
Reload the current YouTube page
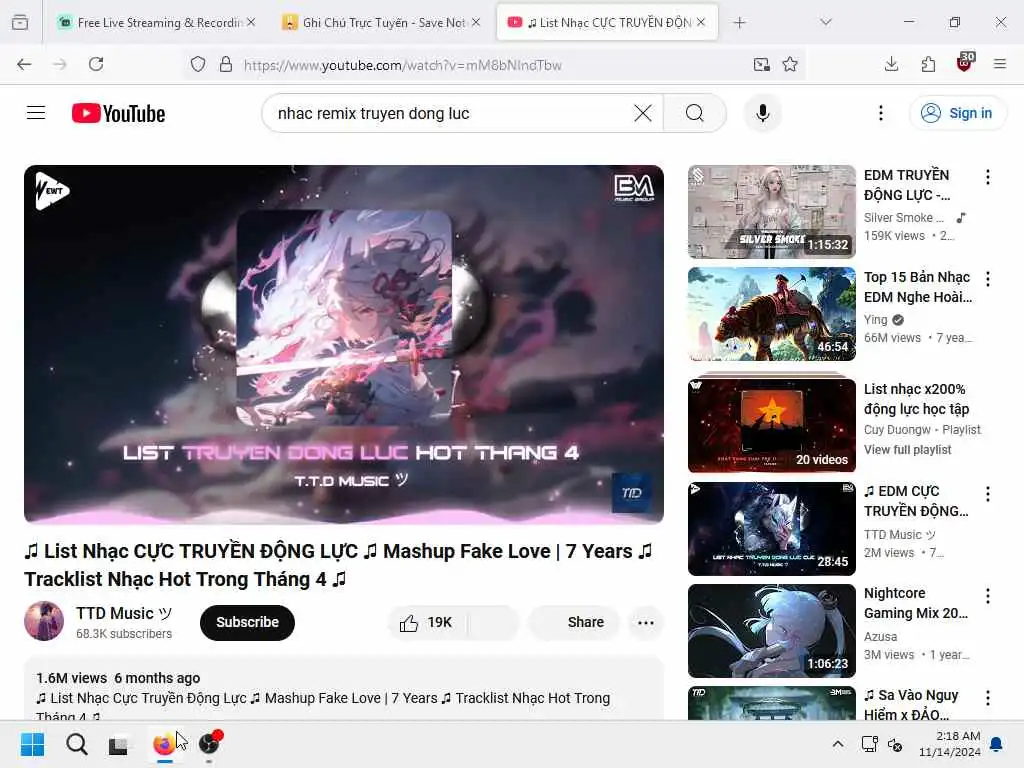tap(96, 64)
